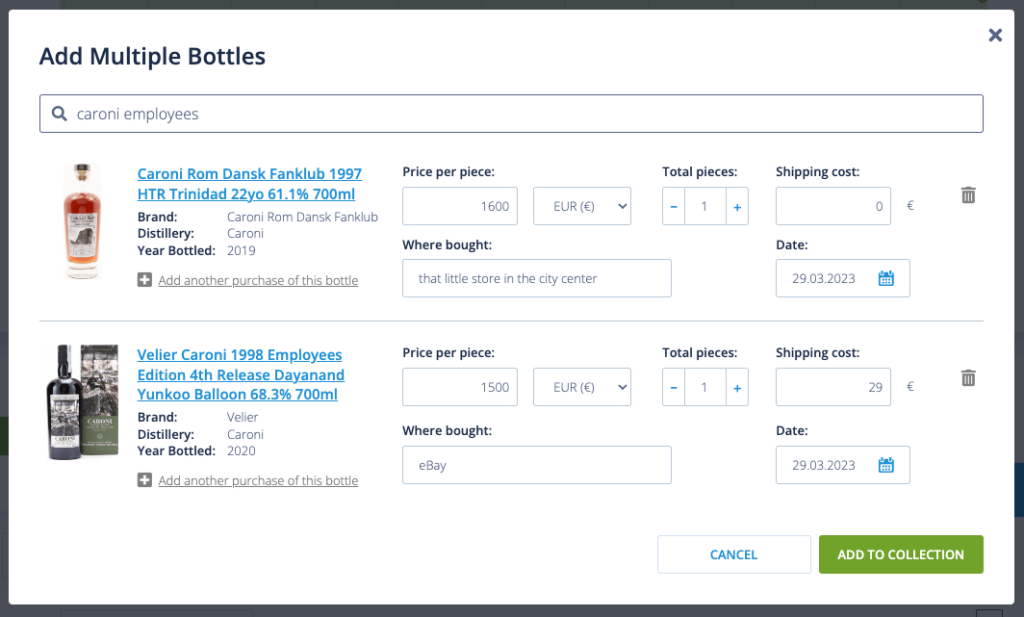Click year bottled value 2019
Image resolution: width=1024 pixels, height=617 pixels.
pyautogui.click(x=241, y=251)
